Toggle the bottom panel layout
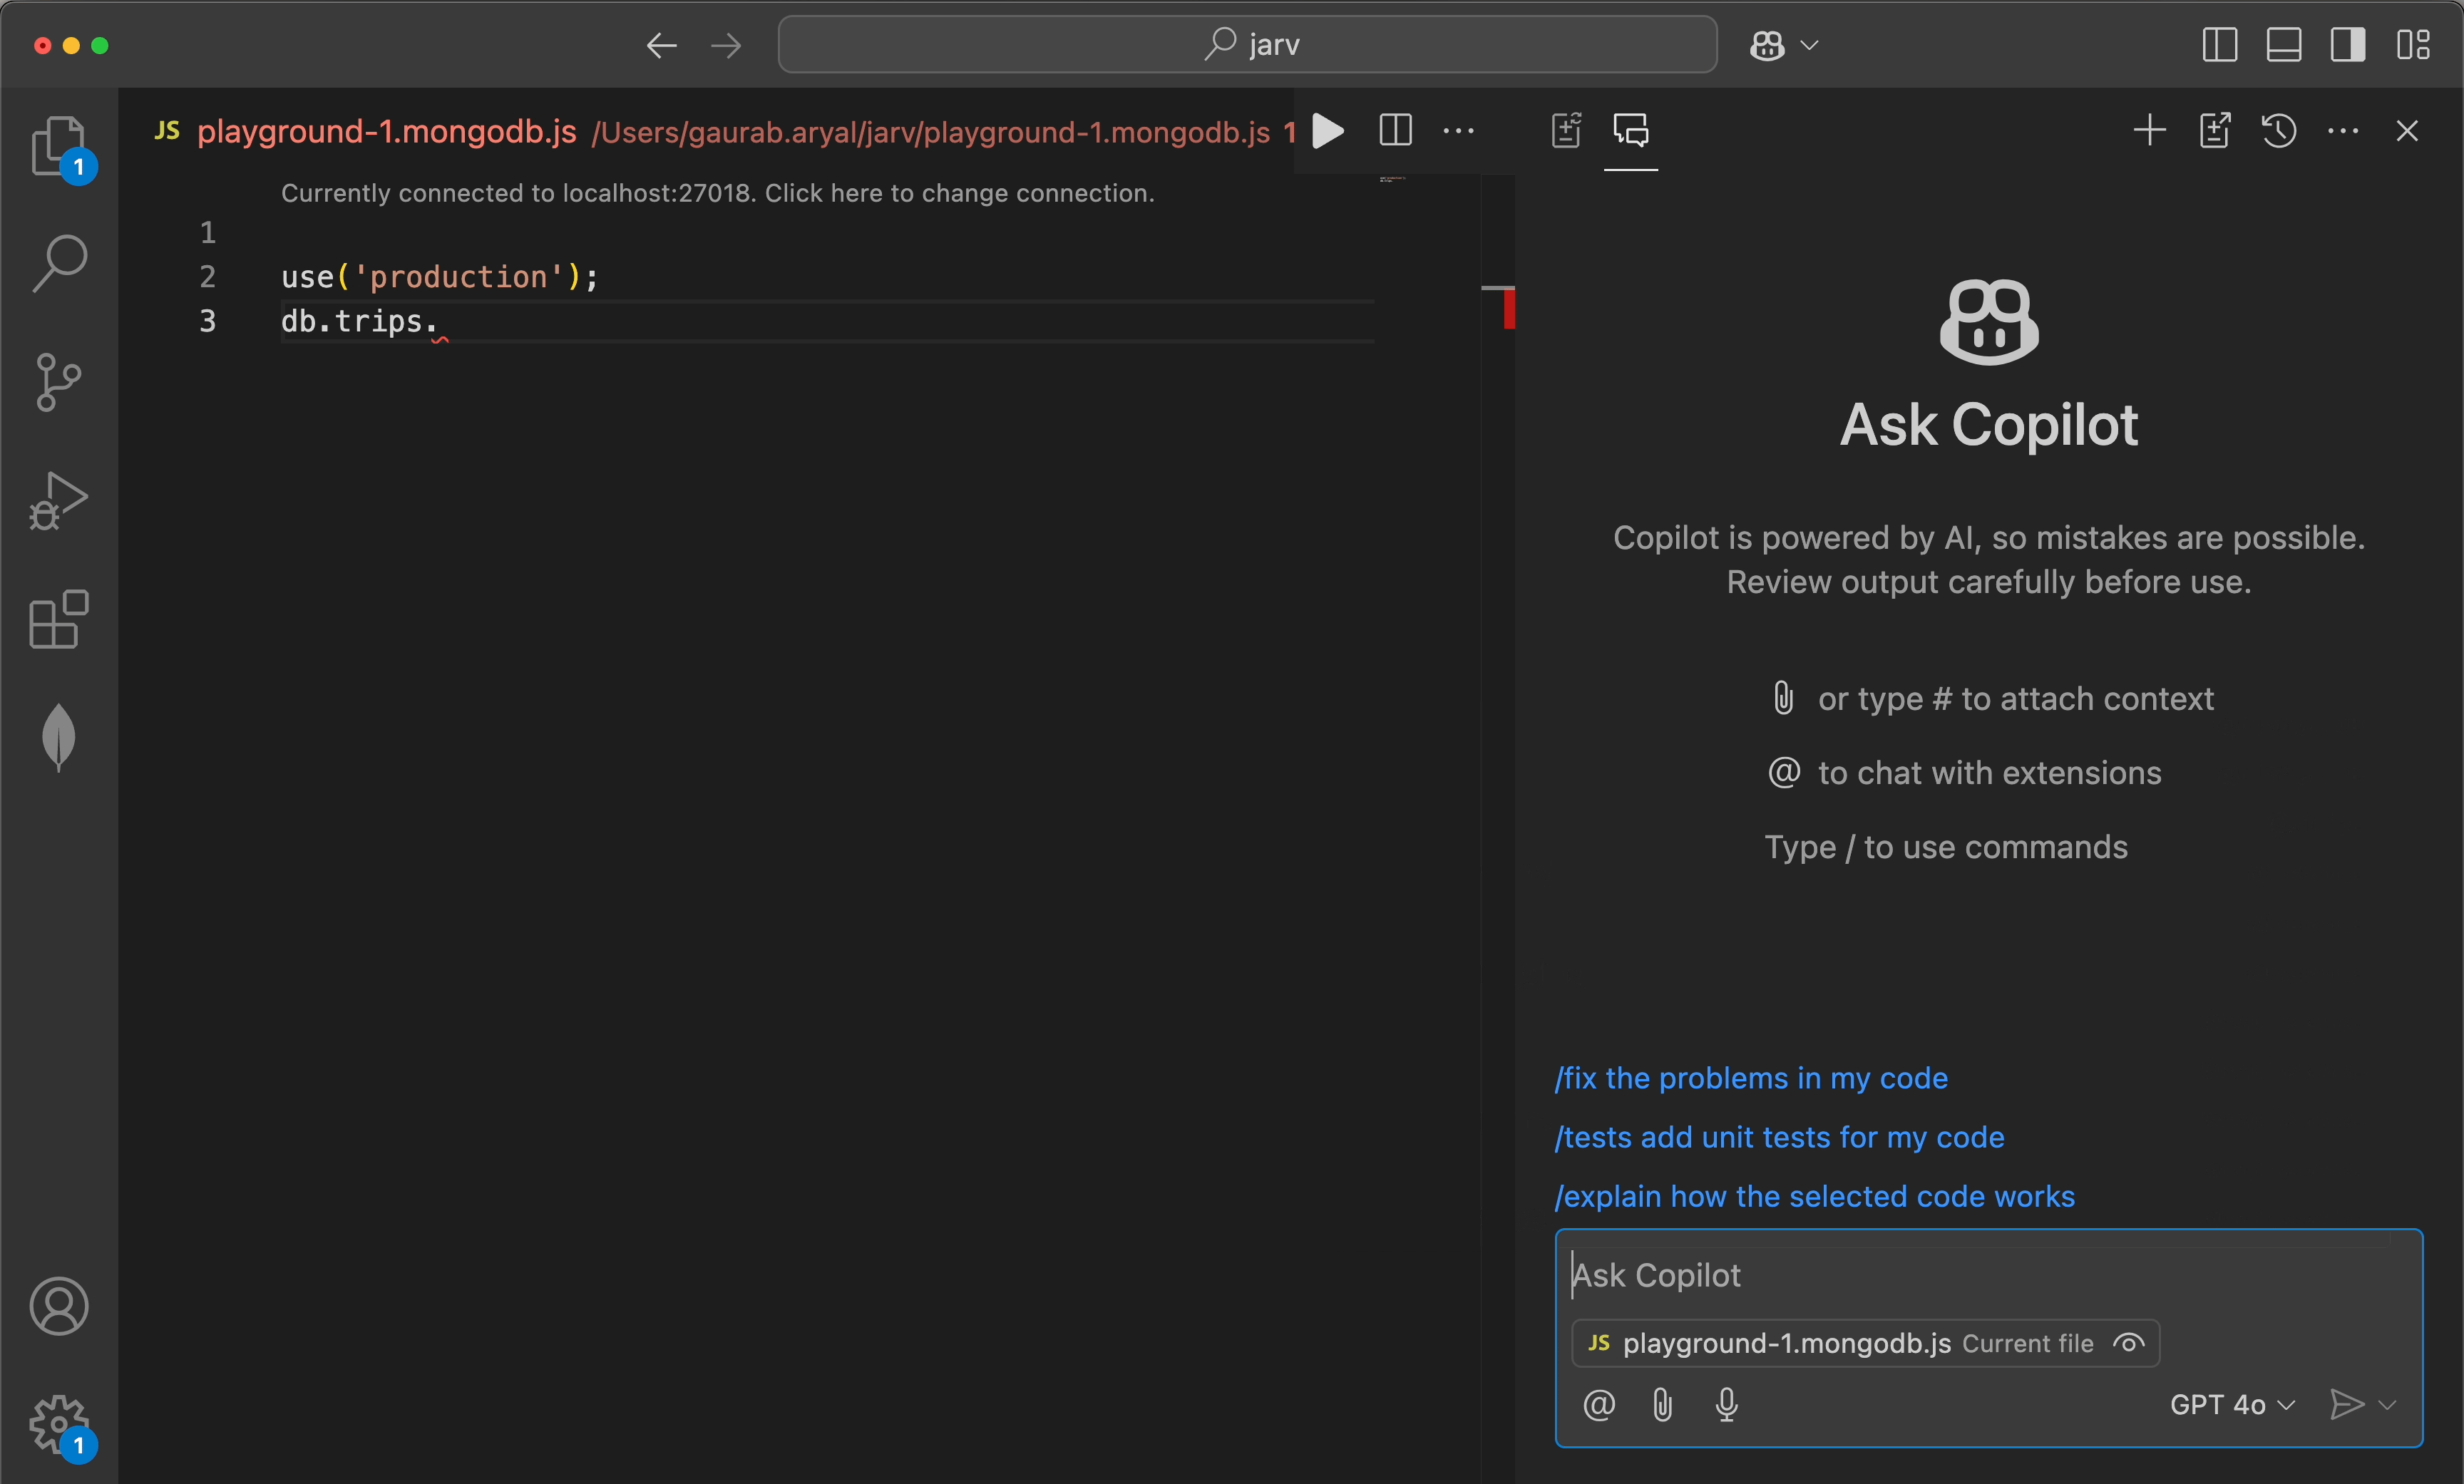The width and height of the screenshot is (2464, 1484). (x=2283, y=45)
